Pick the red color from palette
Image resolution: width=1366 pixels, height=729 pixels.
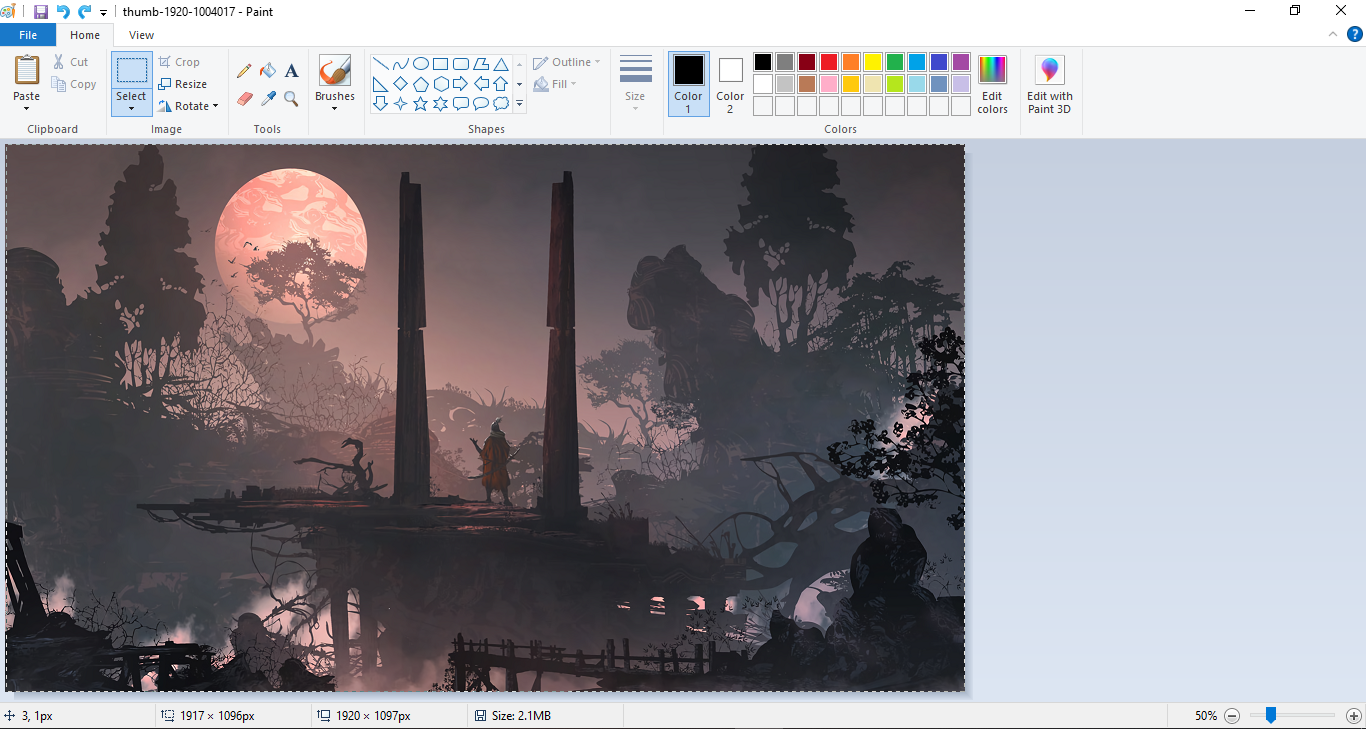tap(829, 62)
